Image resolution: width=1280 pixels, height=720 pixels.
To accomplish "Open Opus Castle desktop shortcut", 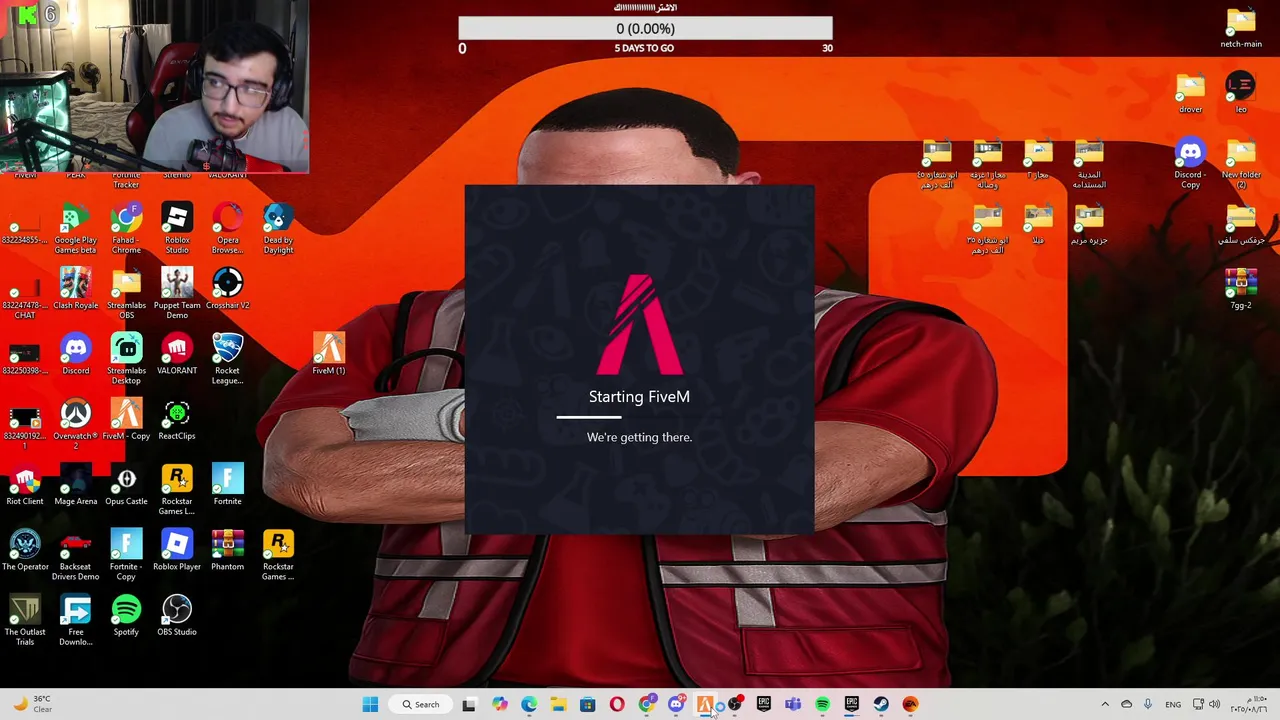I will [126, 484].
